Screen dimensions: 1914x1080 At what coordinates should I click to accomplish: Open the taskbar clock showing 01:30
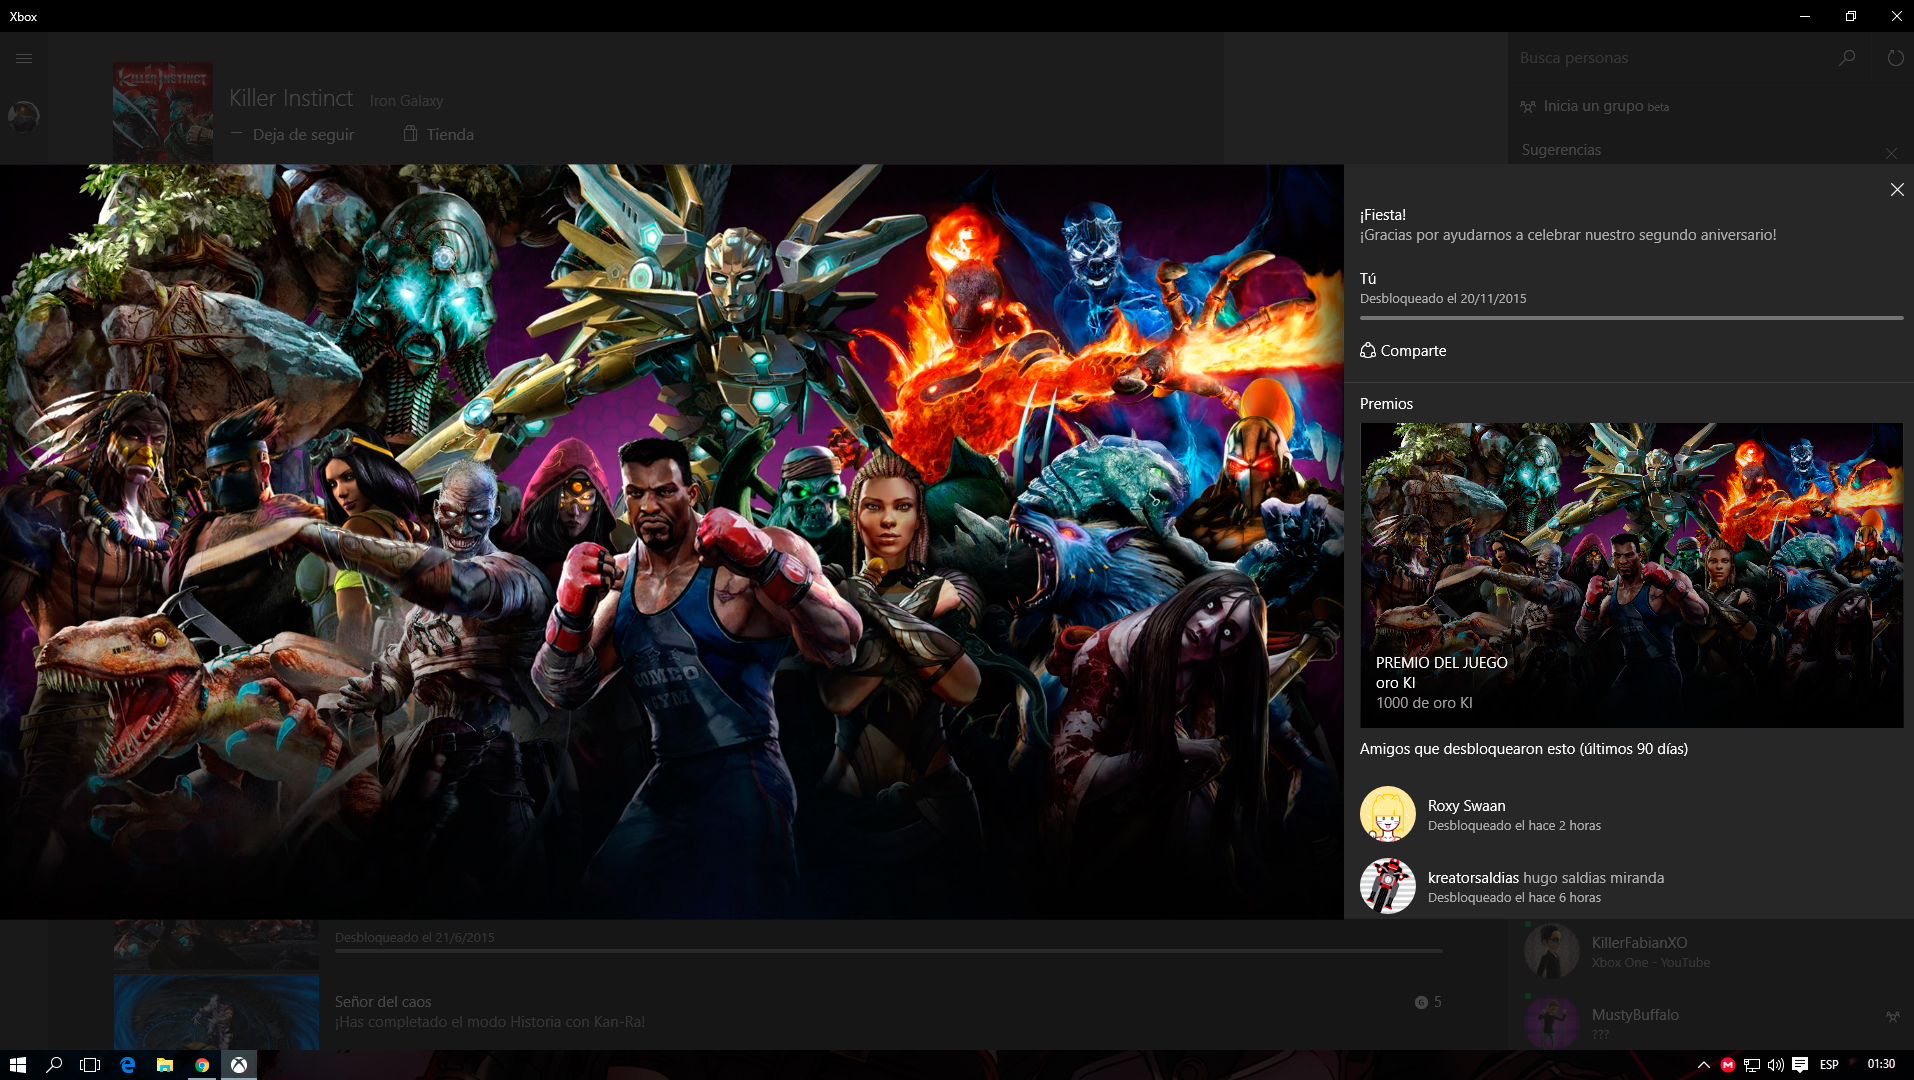(1881, 1064)
